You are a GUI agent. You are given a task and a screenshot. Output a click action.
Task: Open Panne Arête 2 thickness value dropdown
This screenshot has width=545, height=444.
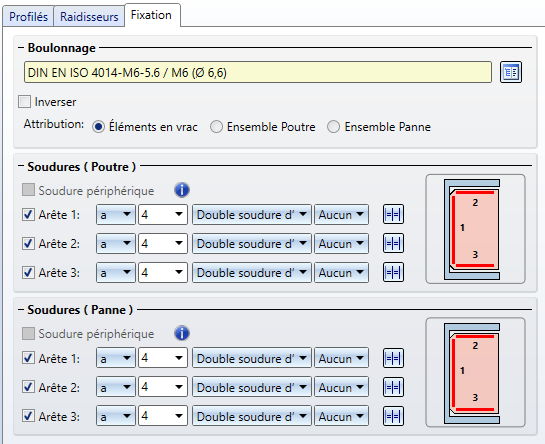click(x=163, y=387)
